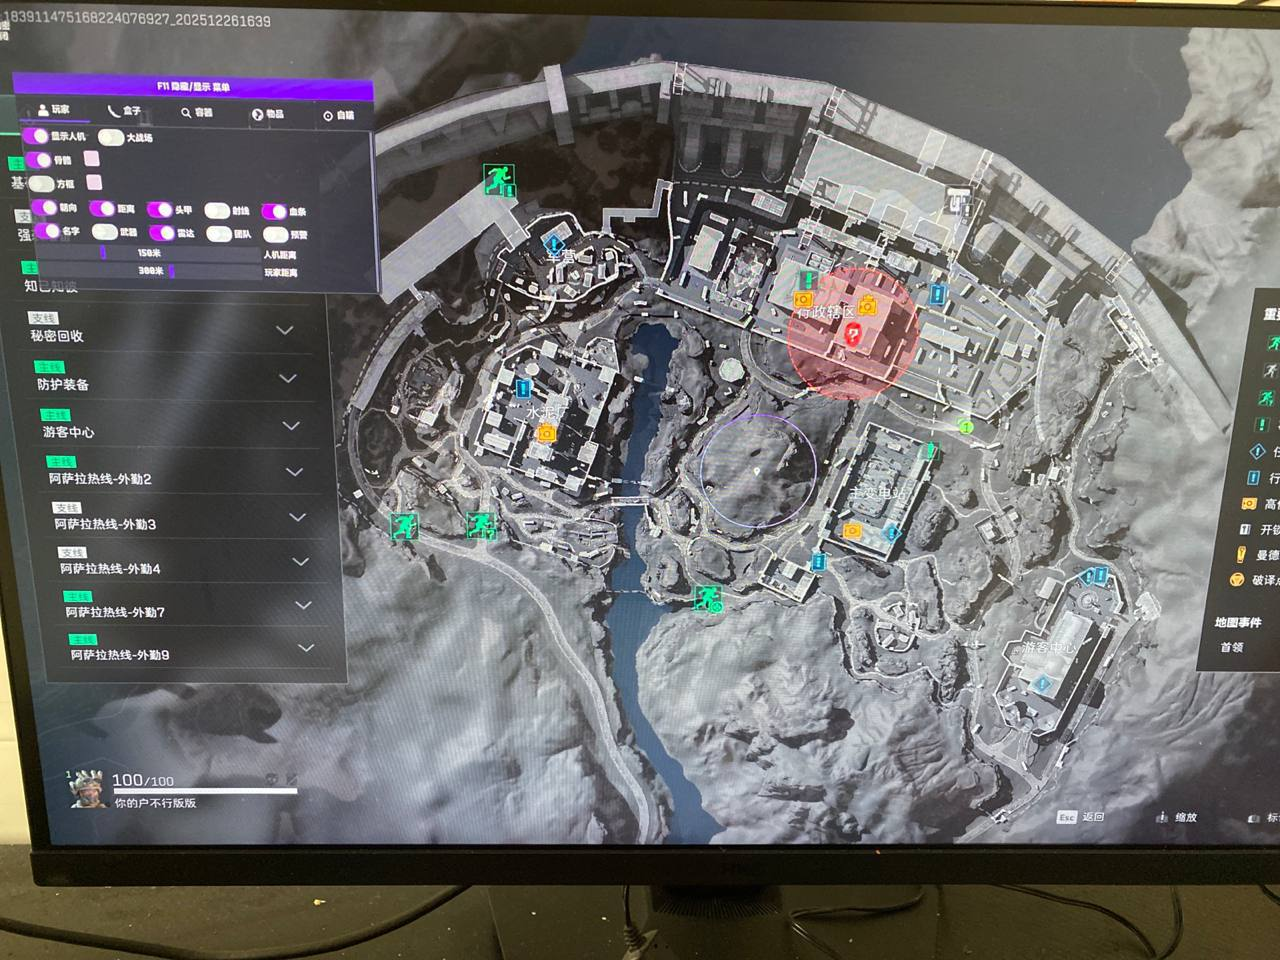
Task: Enable the 大战场 toggle
Action: click(110, 137)
